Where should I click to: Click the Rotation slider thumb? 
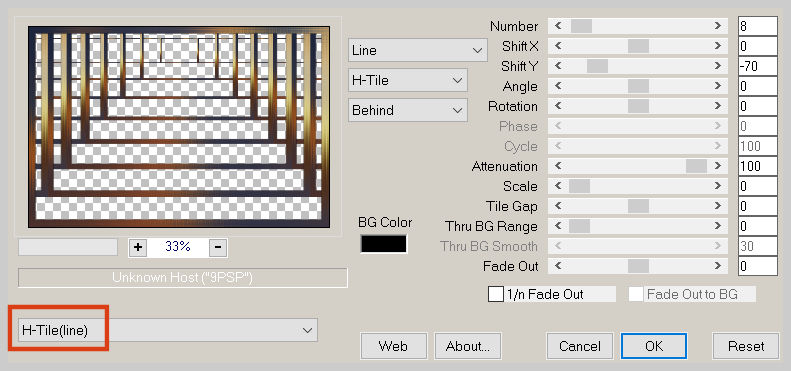[638, 106]
